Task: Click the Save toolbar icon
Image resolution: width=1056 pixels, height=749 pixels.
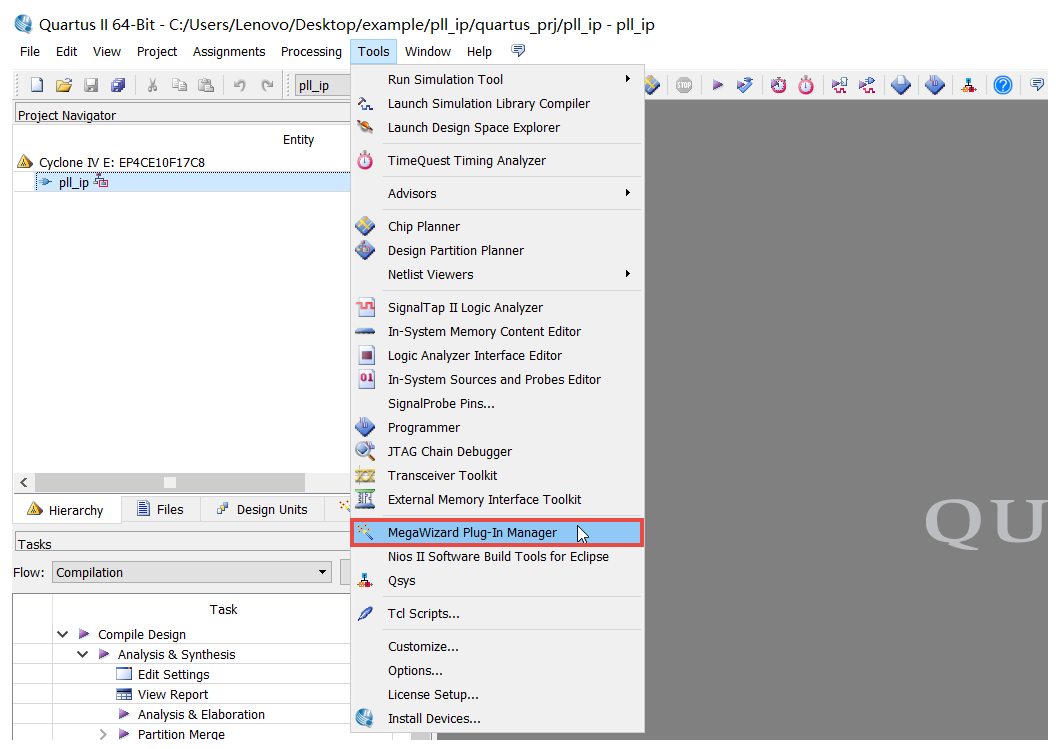Action: [x=91, y=85]
